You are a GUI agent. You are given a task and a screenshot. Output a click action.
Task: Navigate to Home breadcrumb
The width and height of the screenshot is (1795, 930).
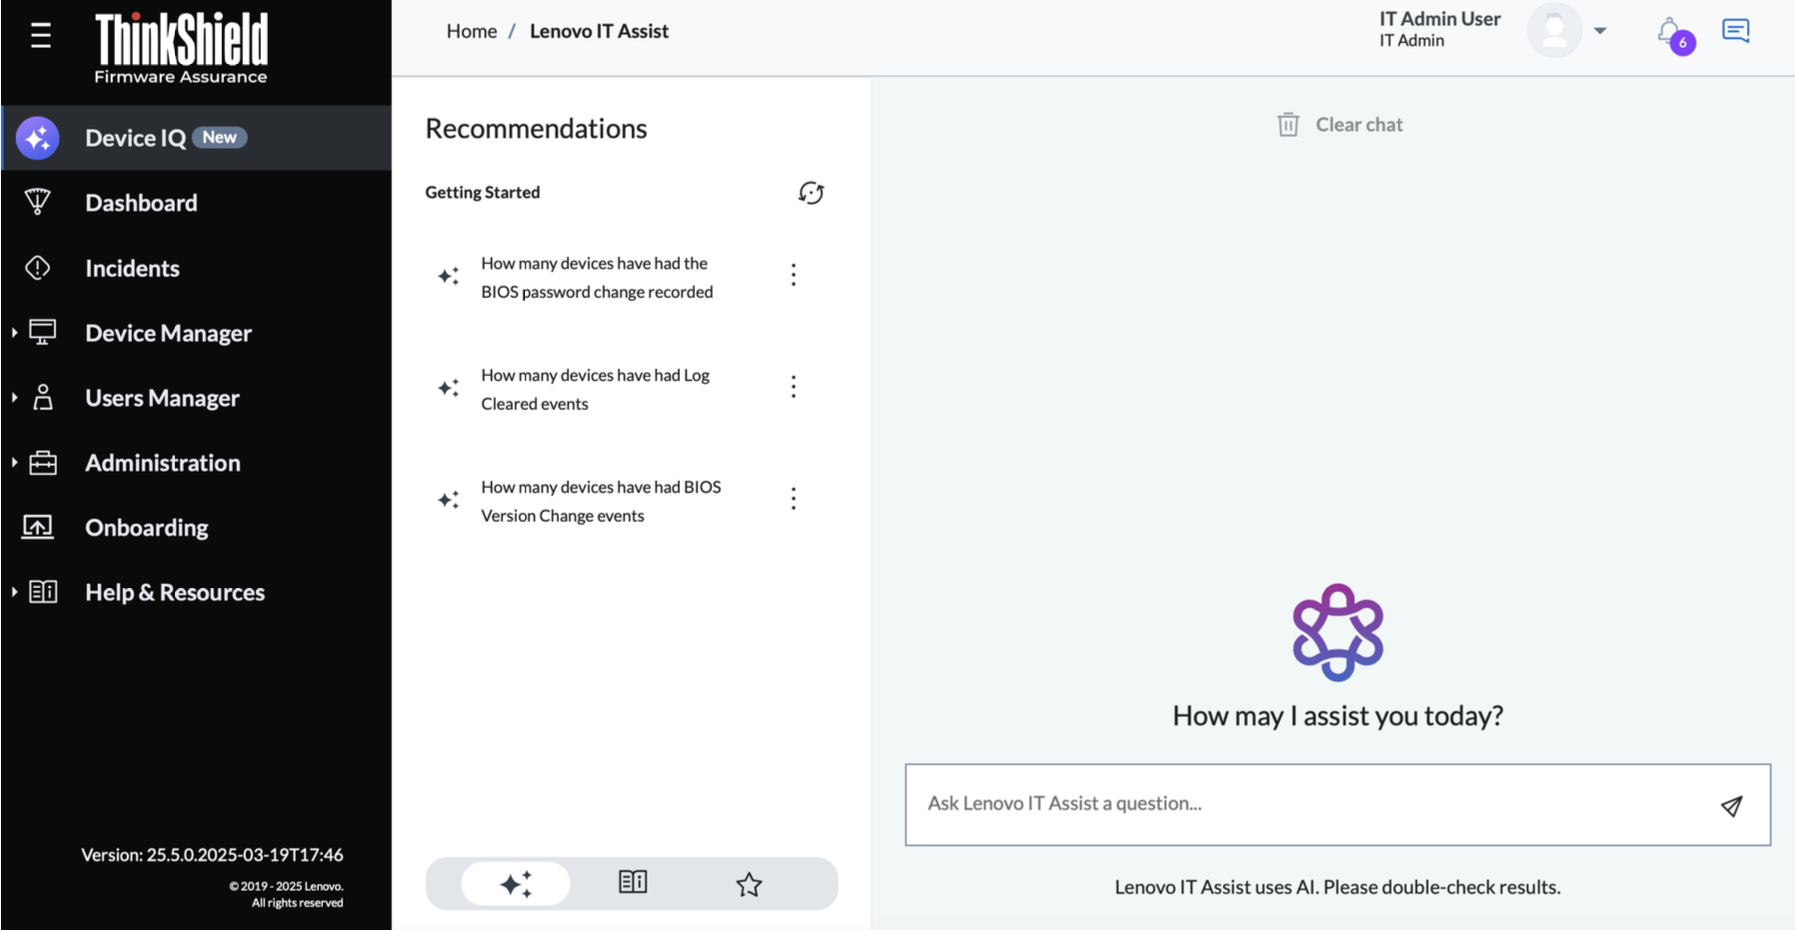pos(471,31)
